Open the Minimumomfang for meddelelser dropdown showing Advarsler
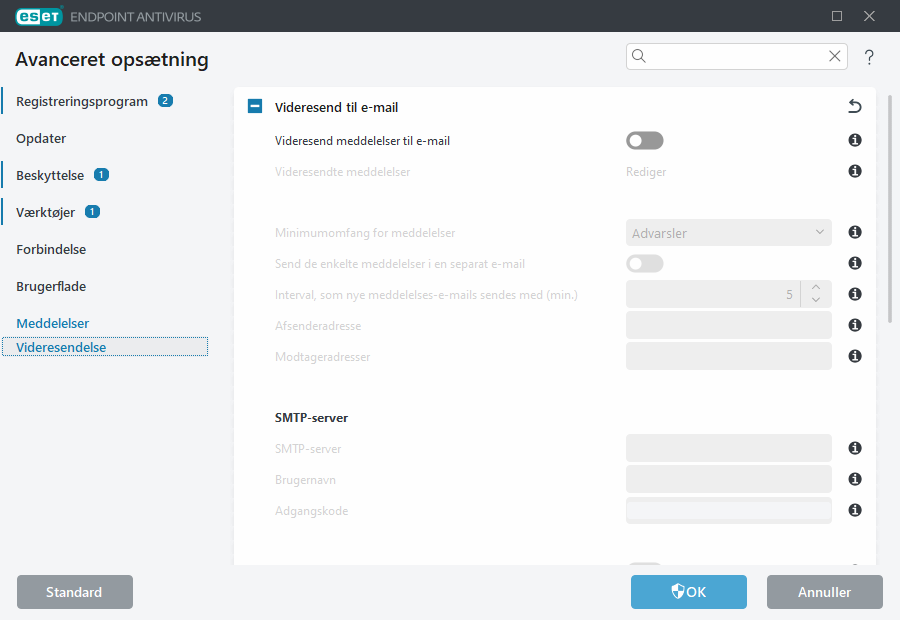The image size is (900, 620). point(728,232)
